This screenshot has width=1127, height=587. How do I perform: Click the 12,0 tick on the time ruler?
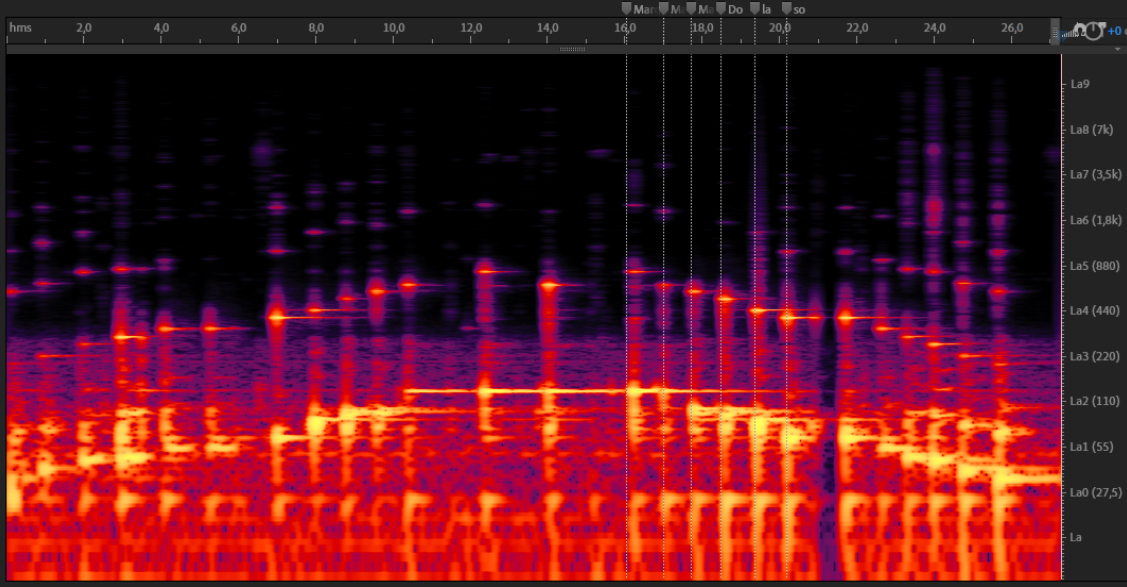471,28
